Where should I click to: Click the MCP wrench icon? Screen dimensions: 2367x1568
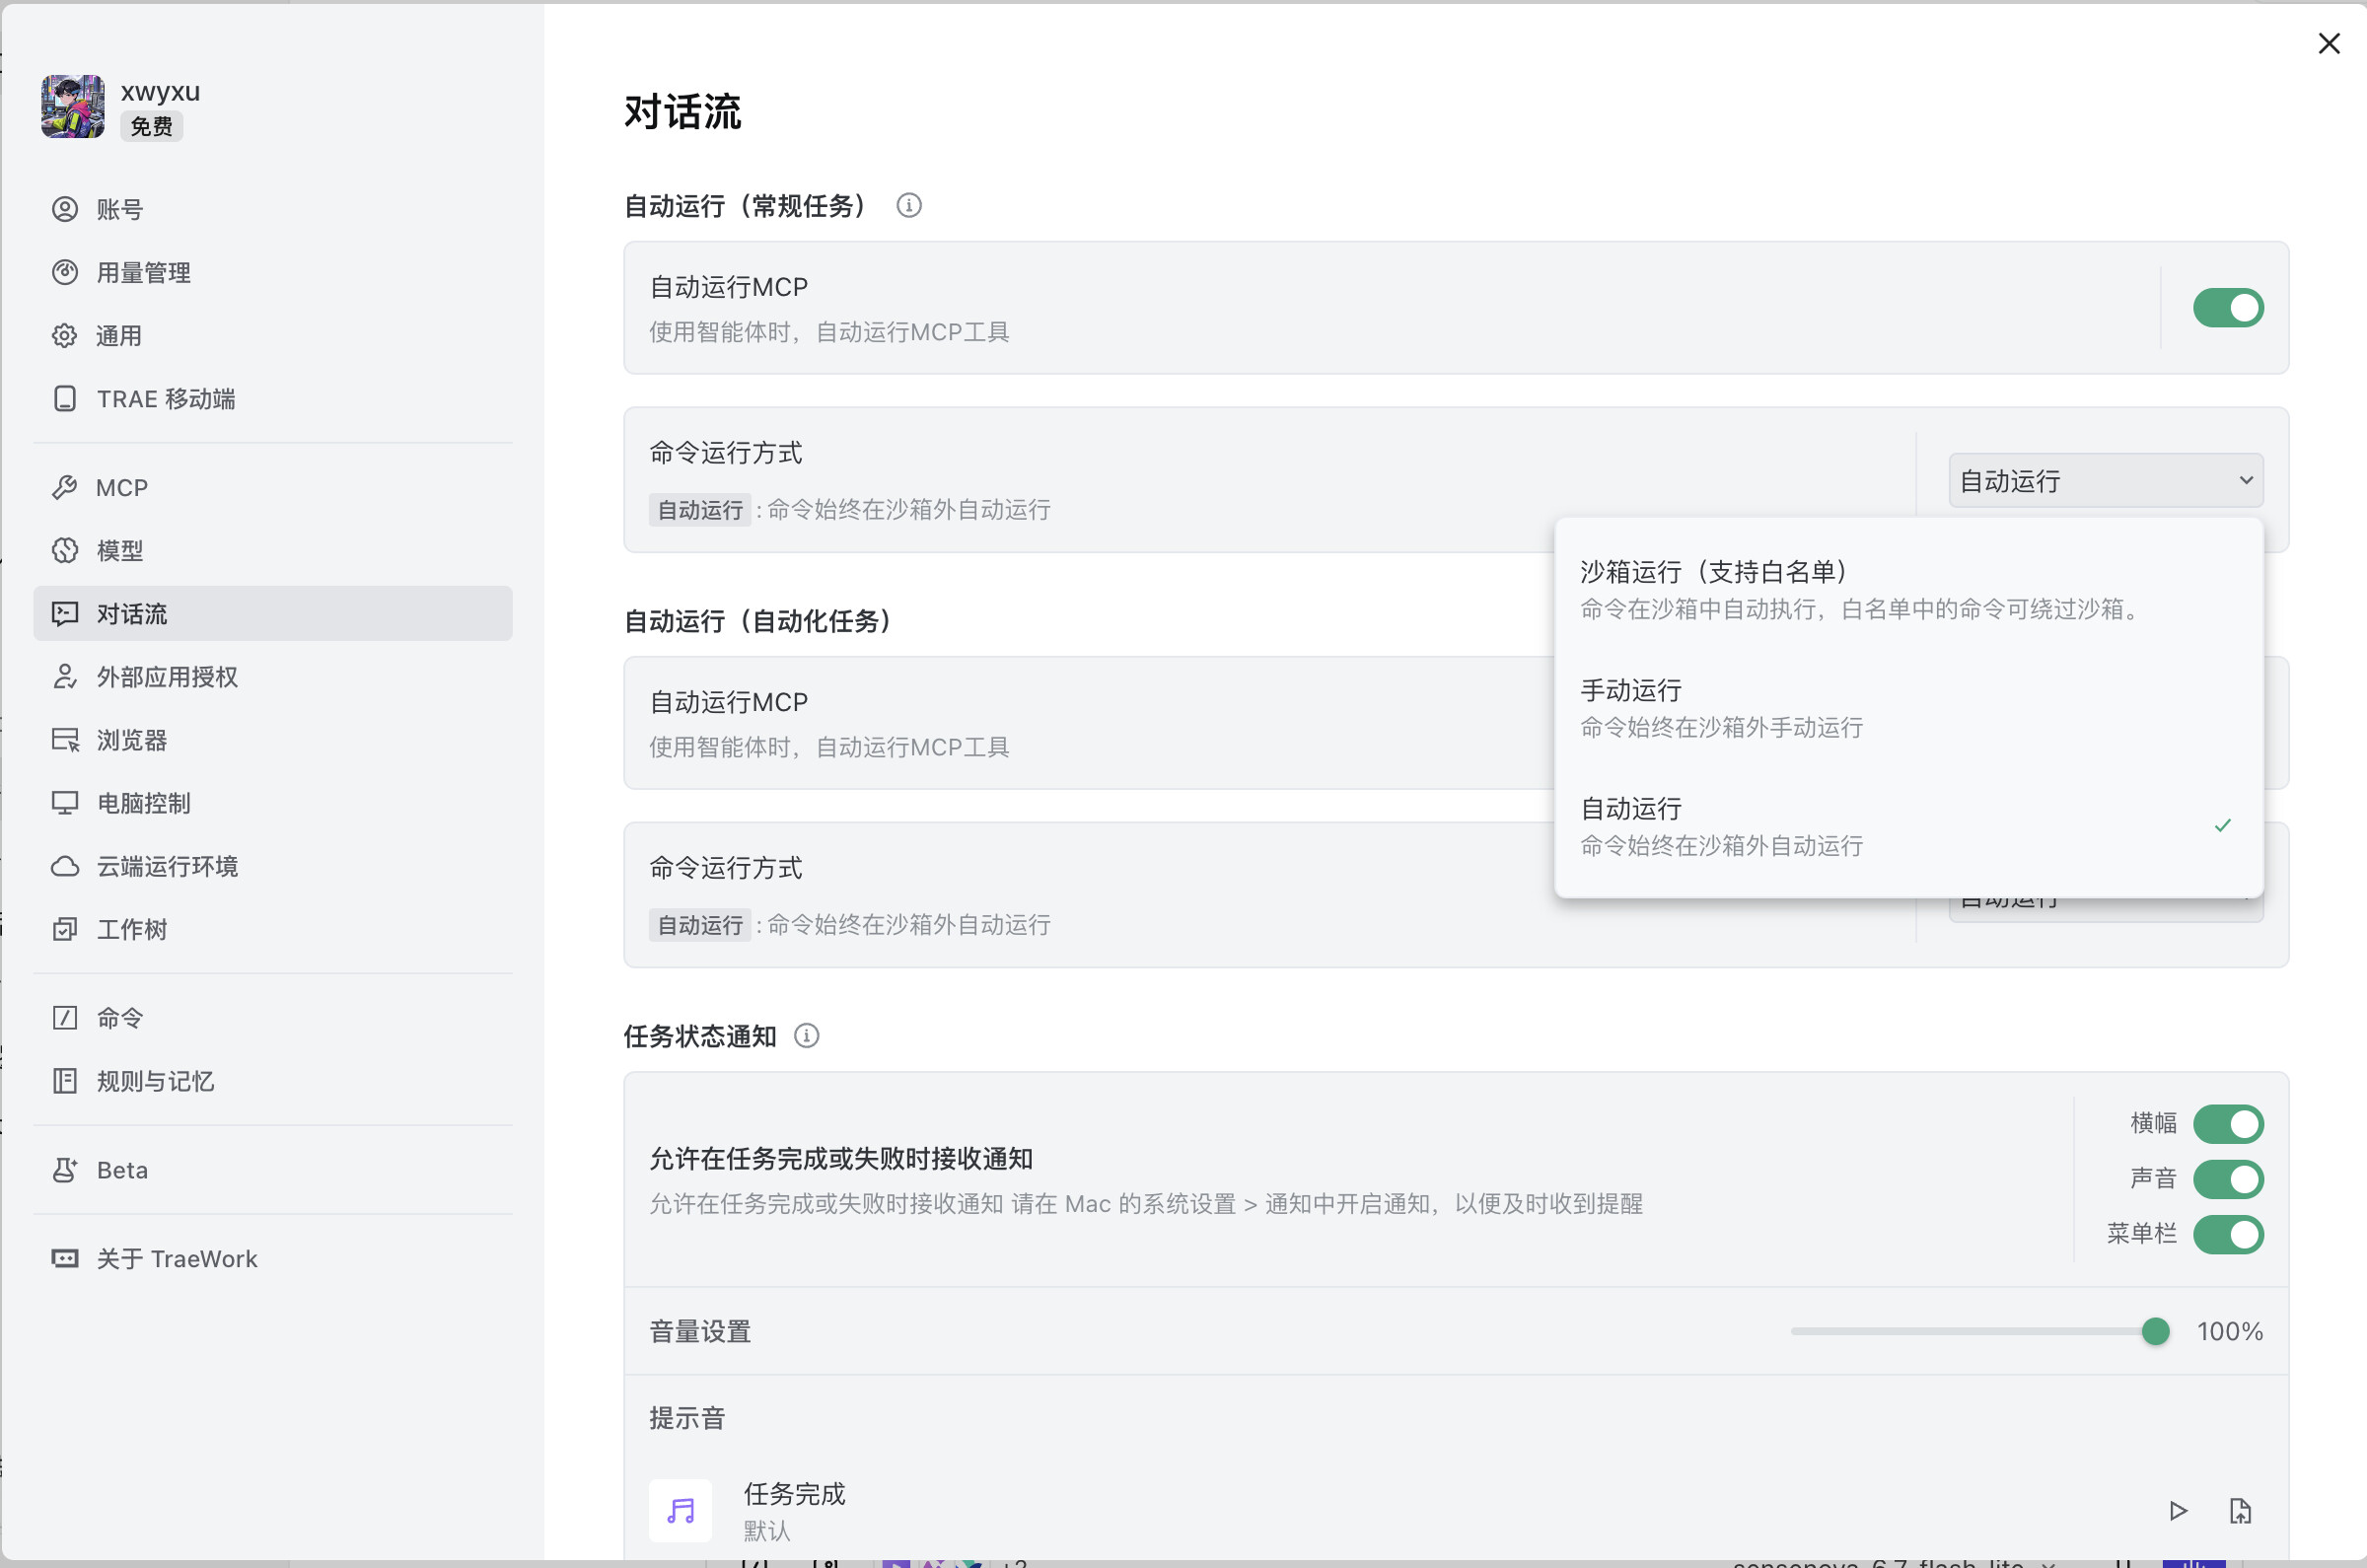tap(65, 487)
